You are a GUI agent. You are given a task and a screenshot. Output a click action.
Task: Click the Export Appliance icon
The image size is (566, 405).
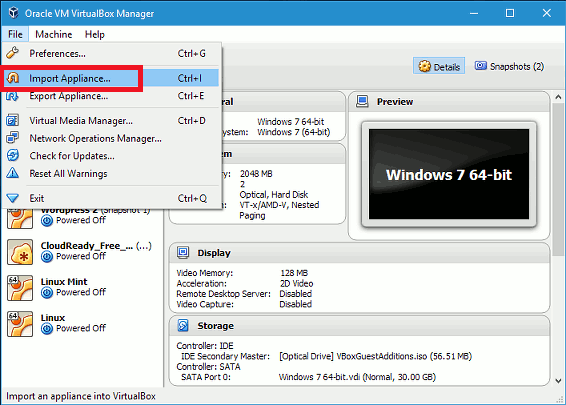click(12, 96)
